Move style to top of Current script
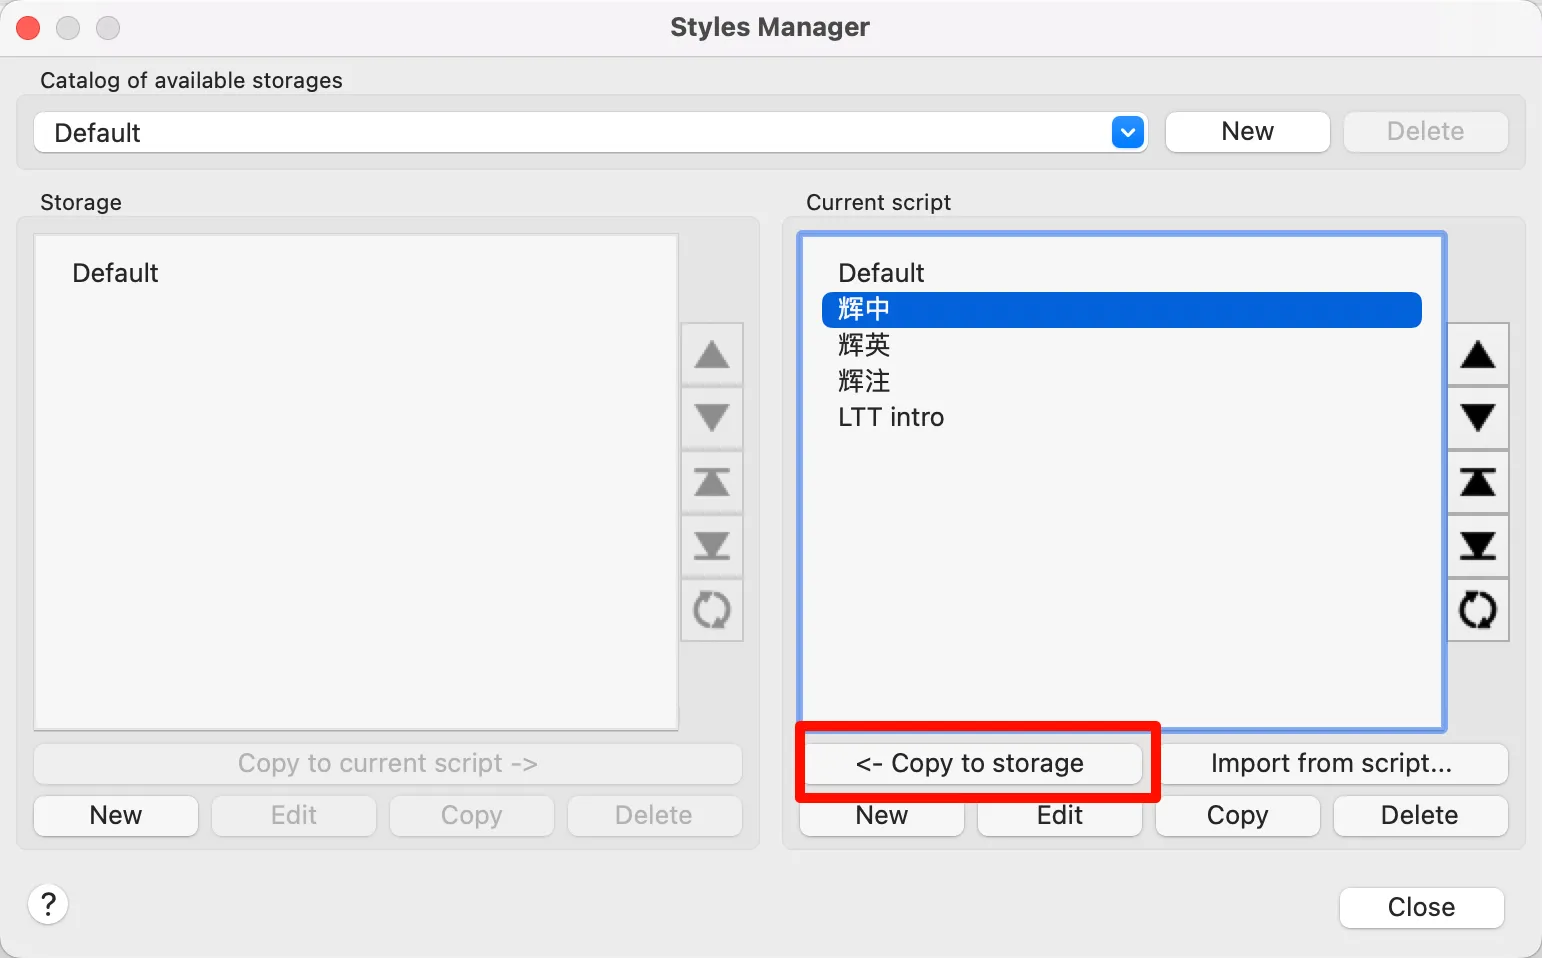Image resolution: width=1542 pixels, height=958 pixels. click(x=1477, y=482)
